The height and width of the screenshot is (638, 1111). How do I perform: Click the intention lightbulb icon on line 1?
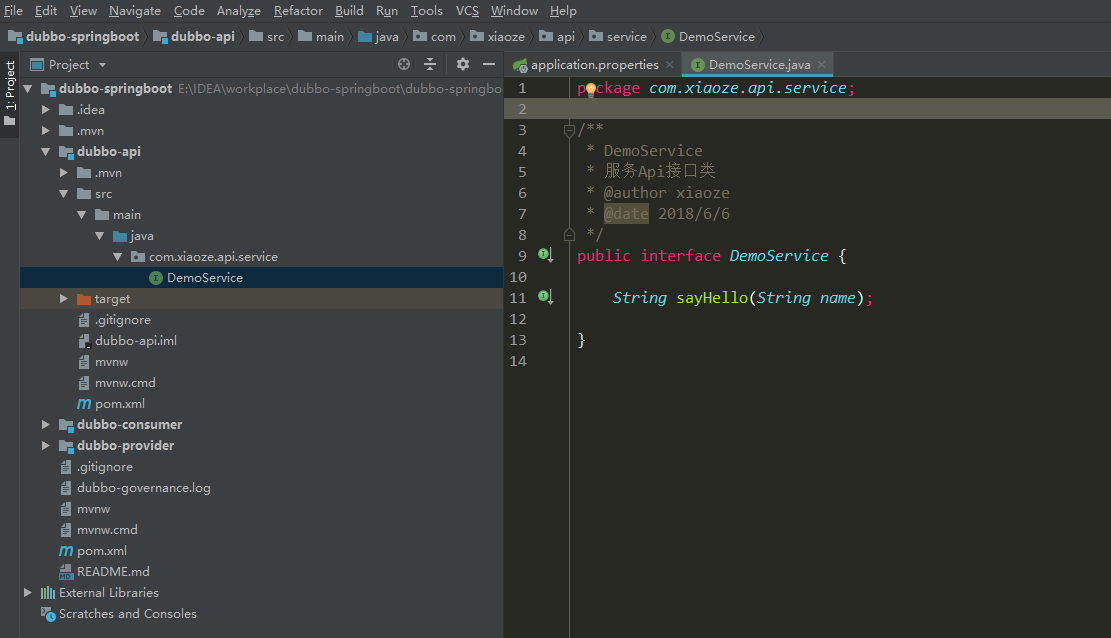[x=590, y=89]
